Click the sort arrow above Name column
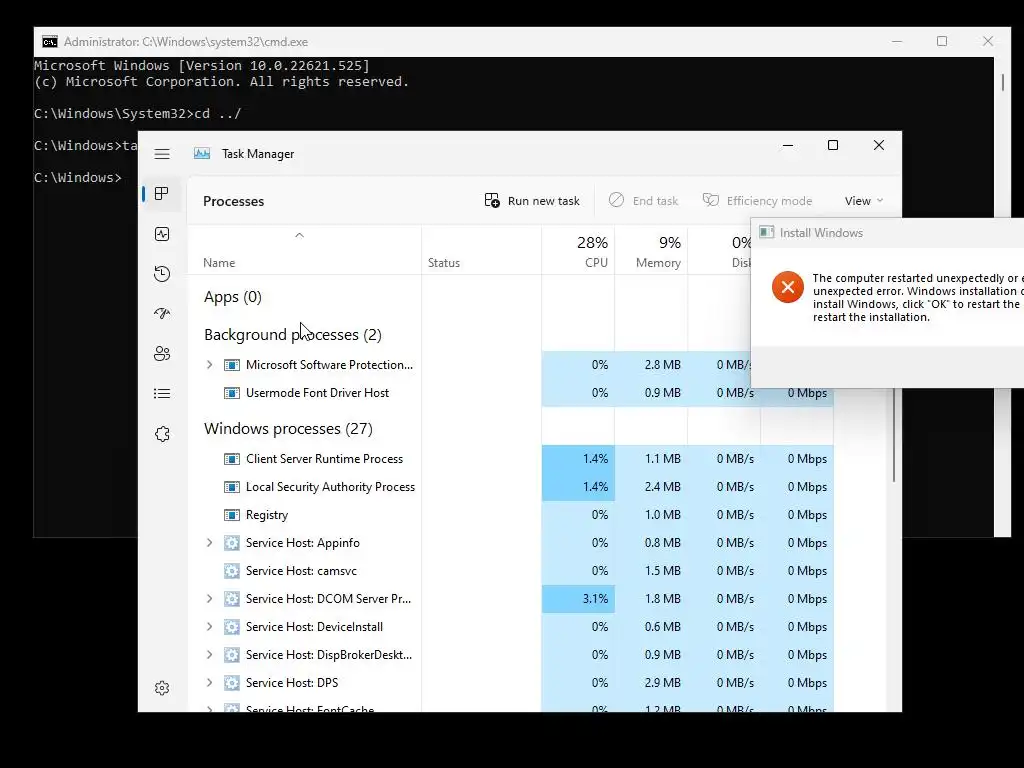Viewport: 1024px width, 768px height. [x=300, y=235]
